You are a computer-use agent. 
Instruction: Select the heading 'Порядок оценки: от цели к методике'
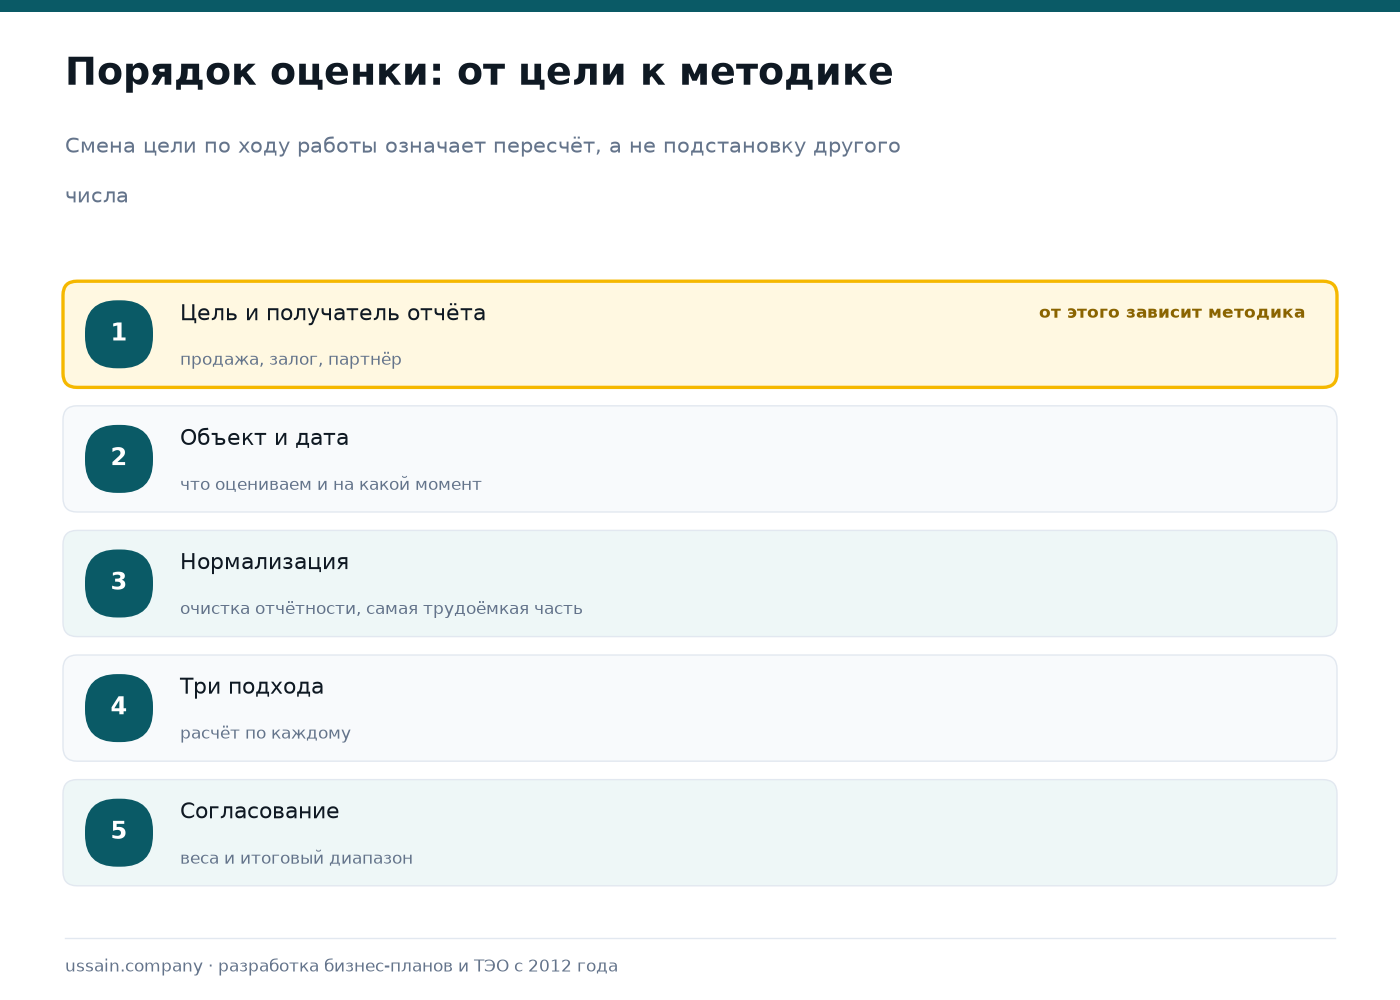479,72
